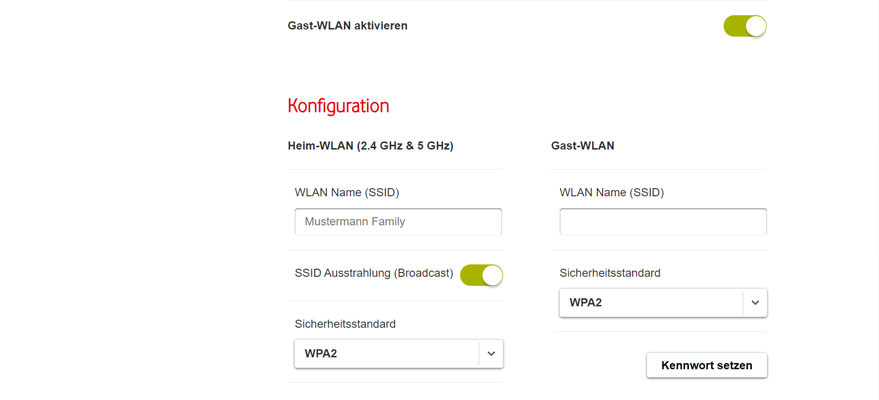Click the red Konfiguration heading
879x400 pixels.
click(x=338, y=106)
